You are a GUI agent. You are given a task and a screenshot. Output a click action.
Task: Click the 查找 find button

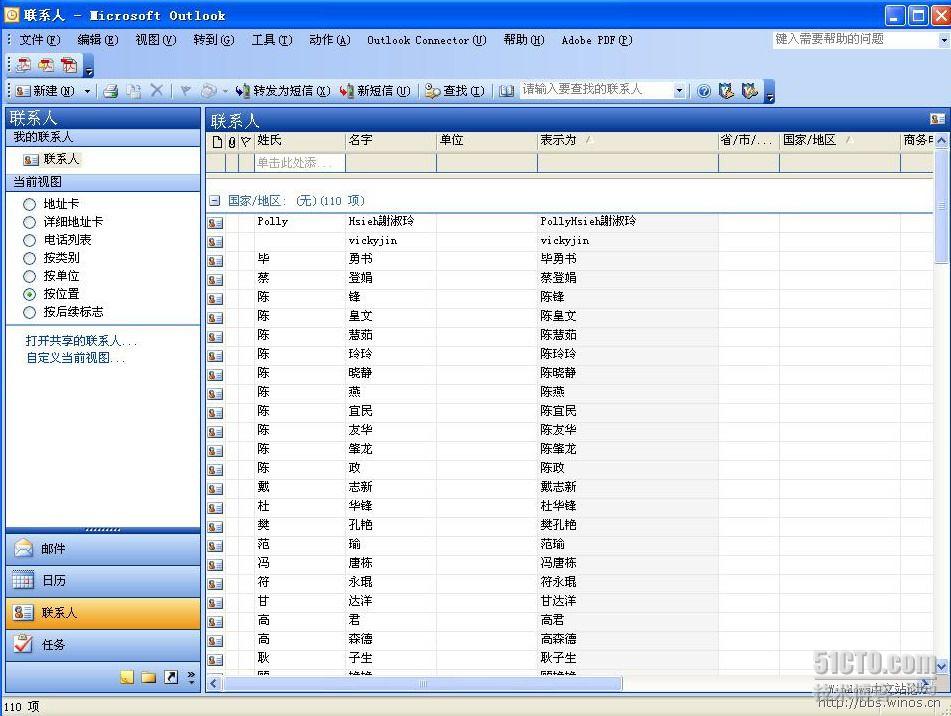click(x=455, y=91)
